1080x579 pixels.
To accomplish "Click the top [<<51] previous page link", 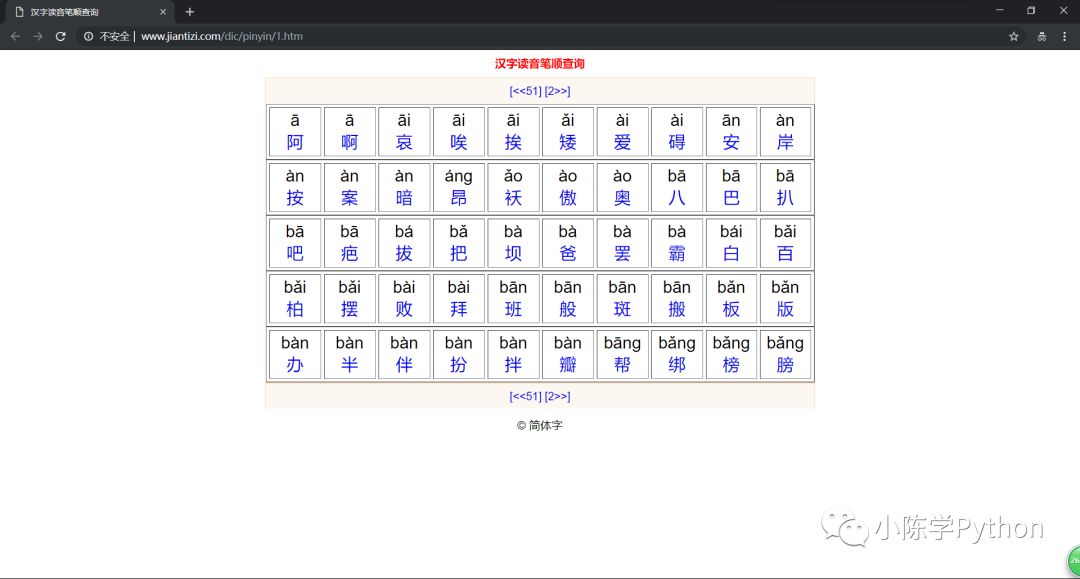I will 526,91.
